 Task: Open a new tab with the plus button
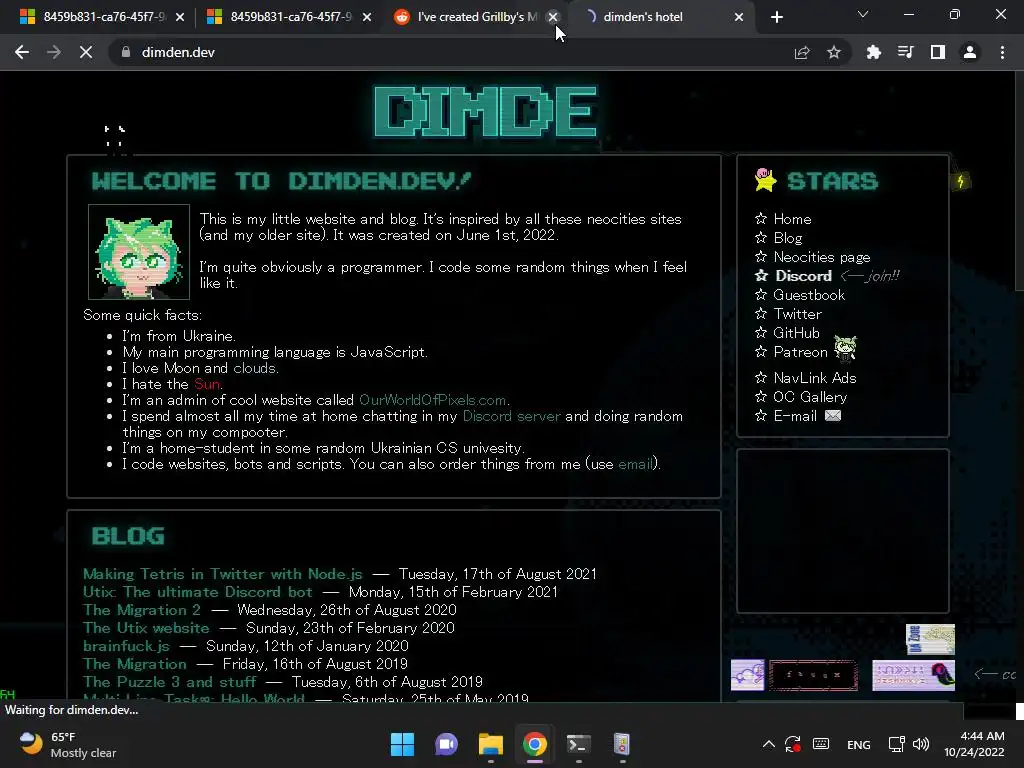776,17
